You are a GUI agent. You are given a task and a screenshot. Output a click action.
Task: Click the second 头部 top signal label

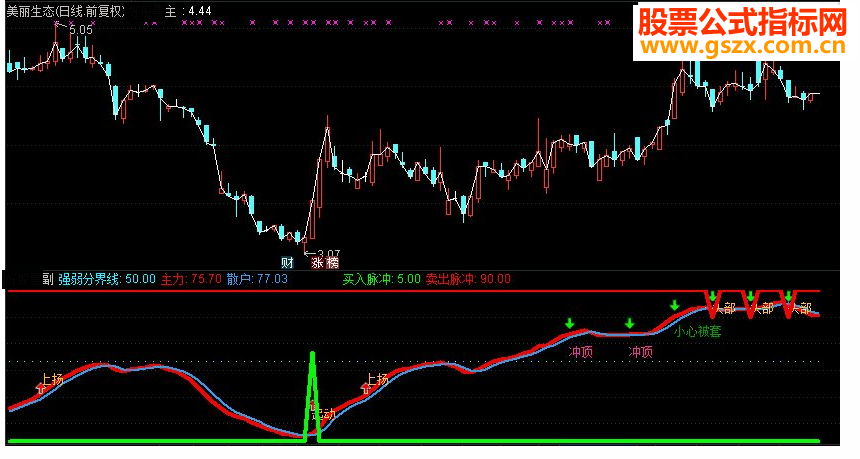point(763,308)
